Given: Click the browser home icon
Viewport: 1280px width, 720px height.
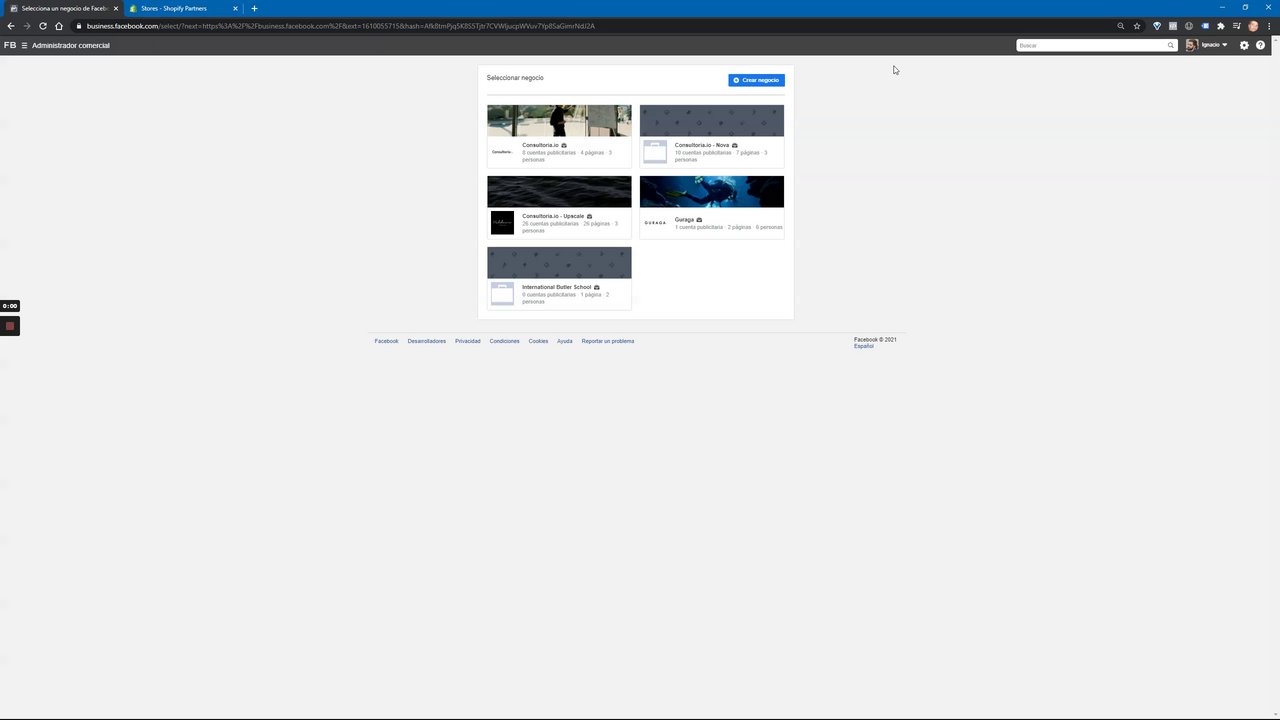Looking at the screenshot, I should 59,26.
